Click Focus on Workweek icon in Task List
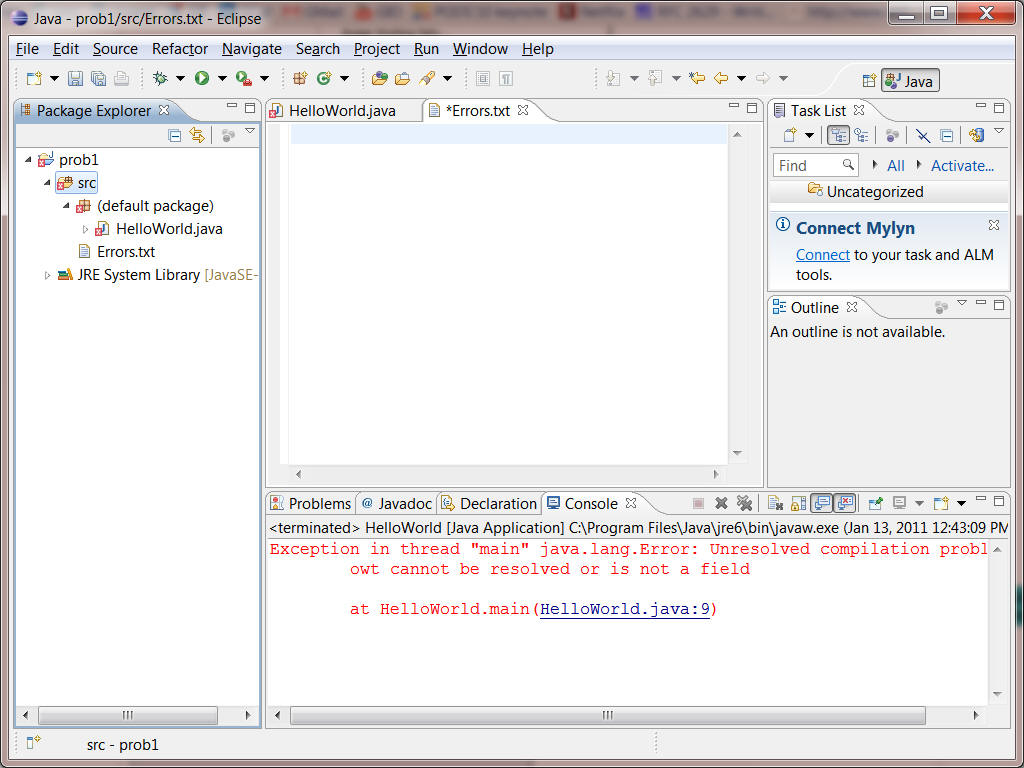Screen dimensions: 1024x768 892,135
